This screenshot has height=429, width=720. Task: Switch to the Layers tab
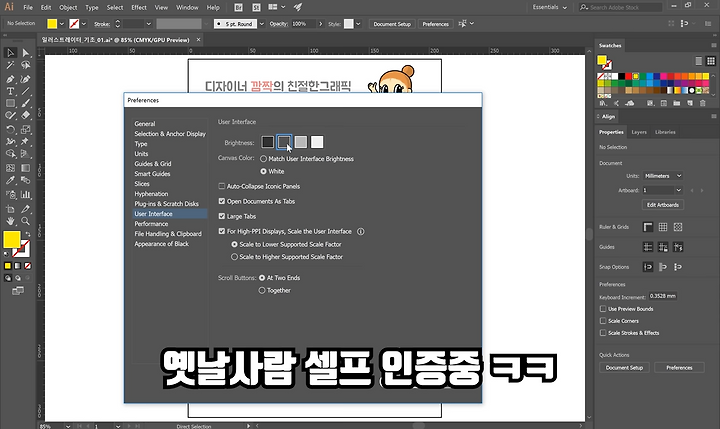coord(639,132)
